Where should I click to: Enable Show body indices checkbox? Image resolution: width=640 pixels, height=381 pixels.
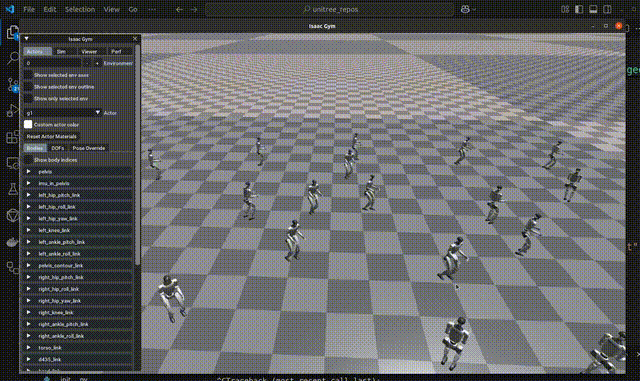[28, 160]
